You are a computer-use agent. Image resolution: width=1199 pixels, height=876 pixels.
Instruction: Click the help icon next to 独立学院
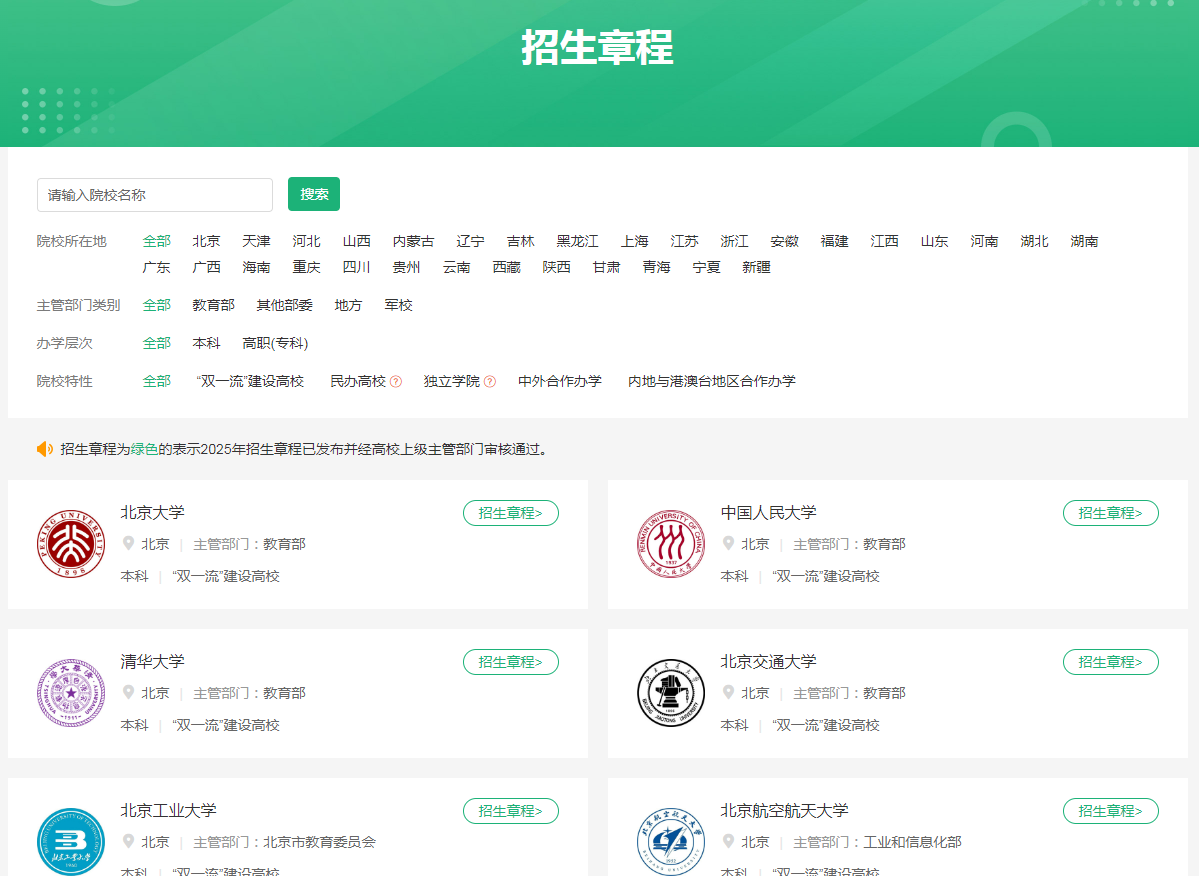490,381
